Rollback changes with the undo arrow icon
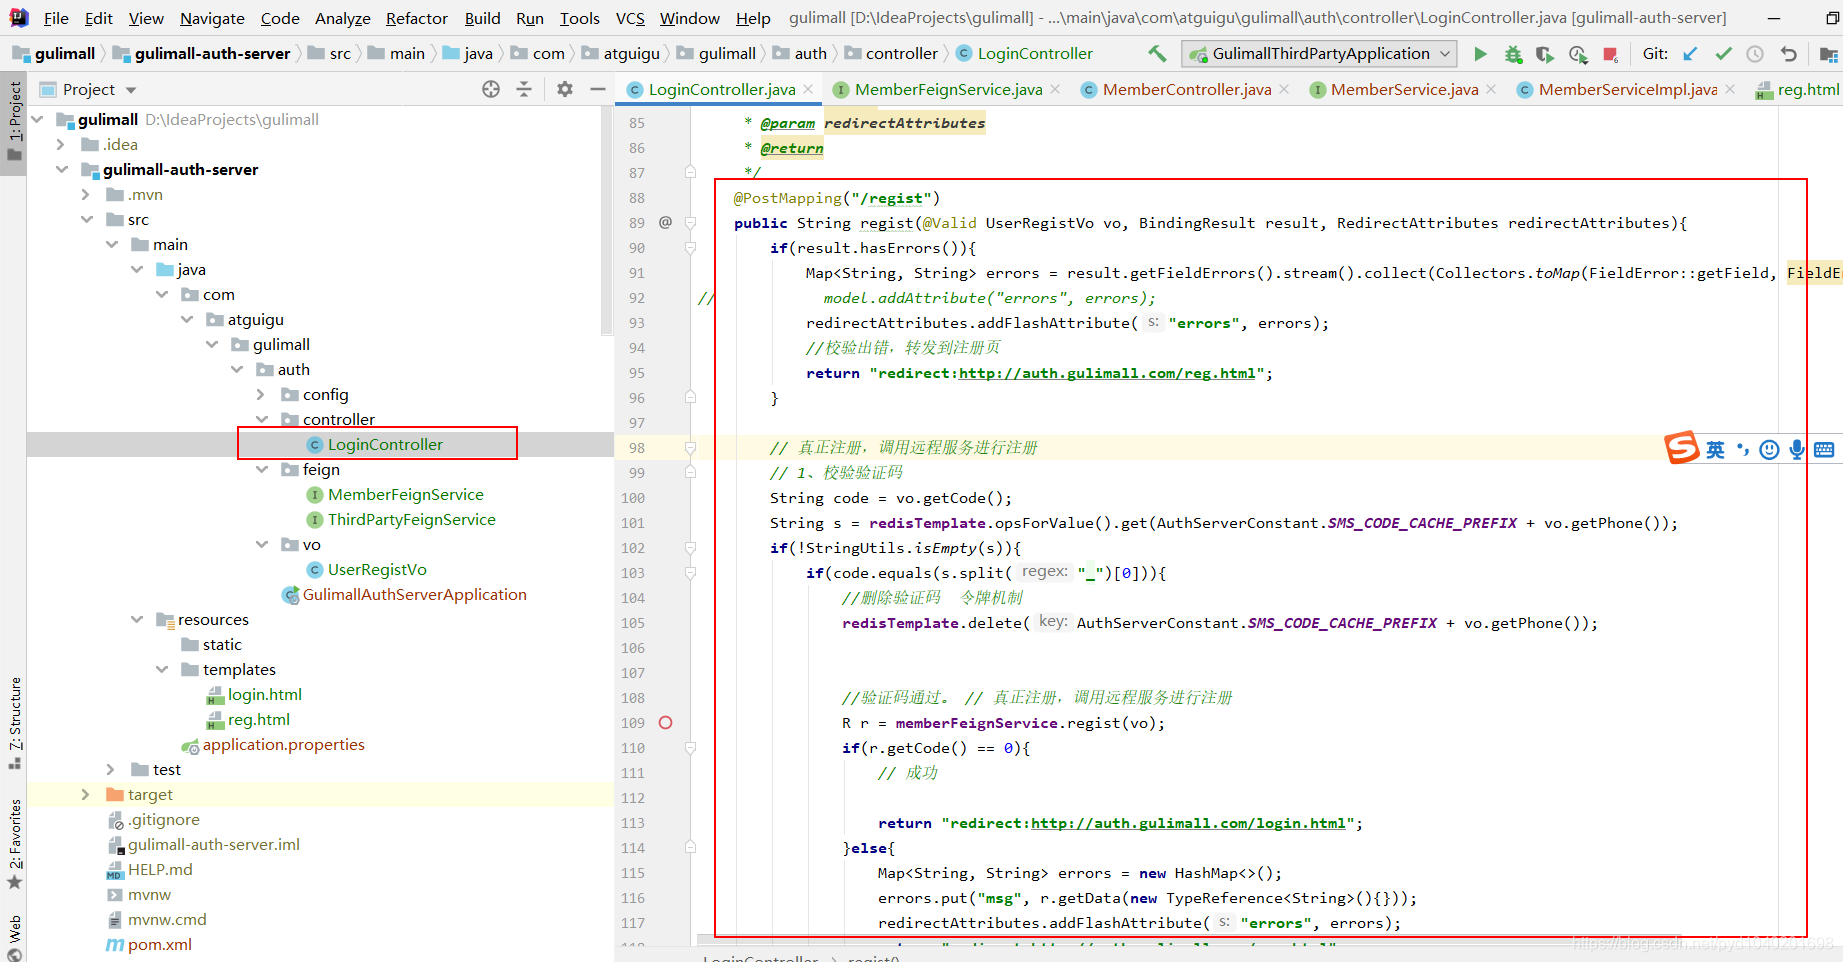Image resolution: width=1843 pixels, height=962 pixels. coord(1788,54)
